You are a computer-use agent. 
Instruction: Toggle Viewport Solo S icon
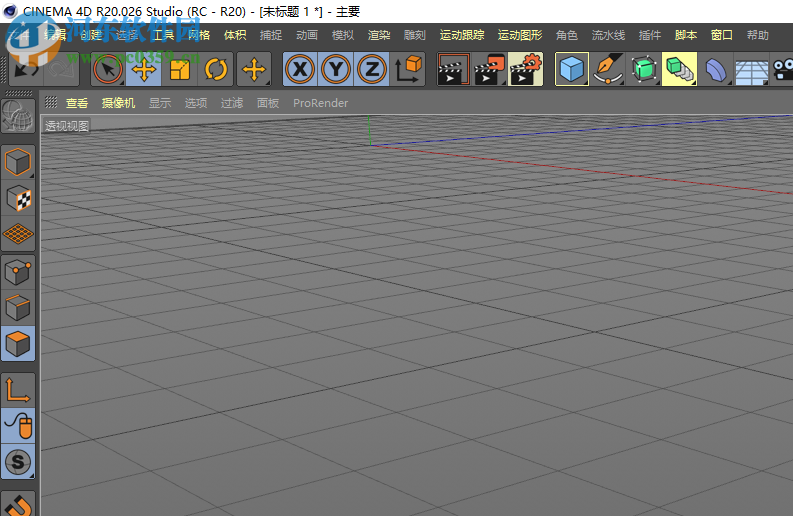(x=18, y=462)
